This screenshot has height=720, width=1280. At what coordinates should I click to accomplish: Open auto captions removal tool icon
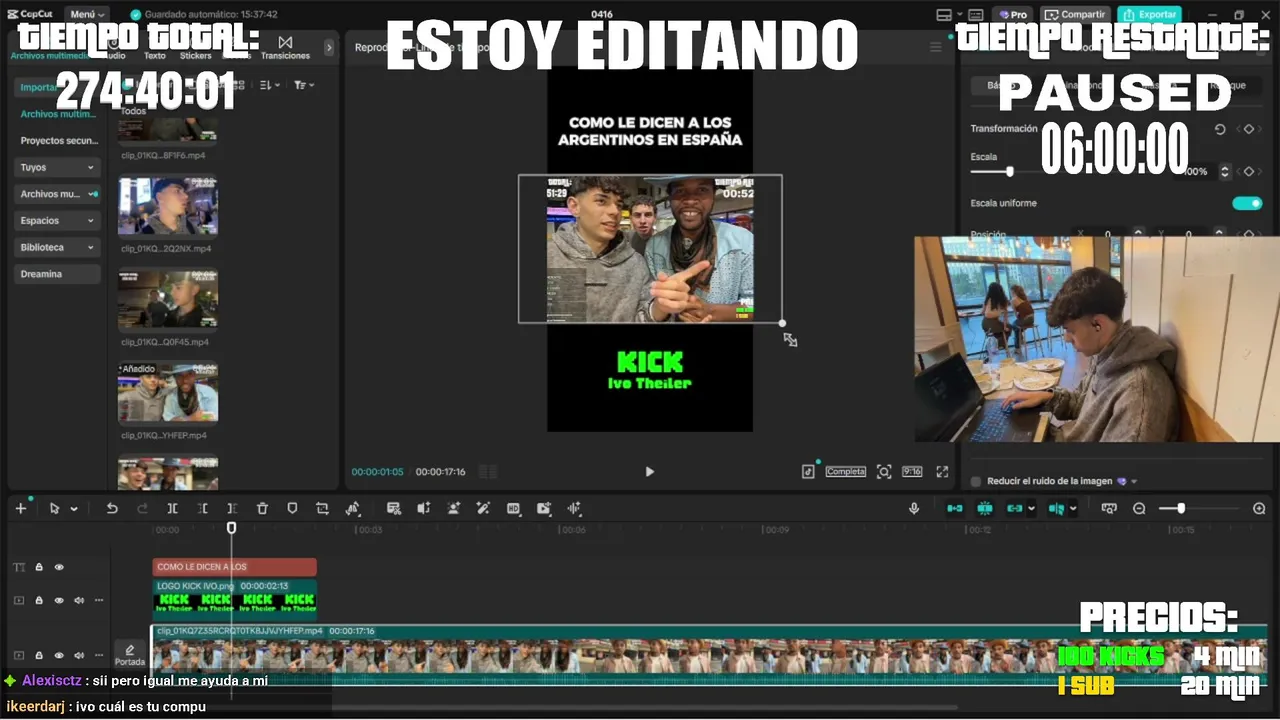pyautogui.click(x=393, y=508)
